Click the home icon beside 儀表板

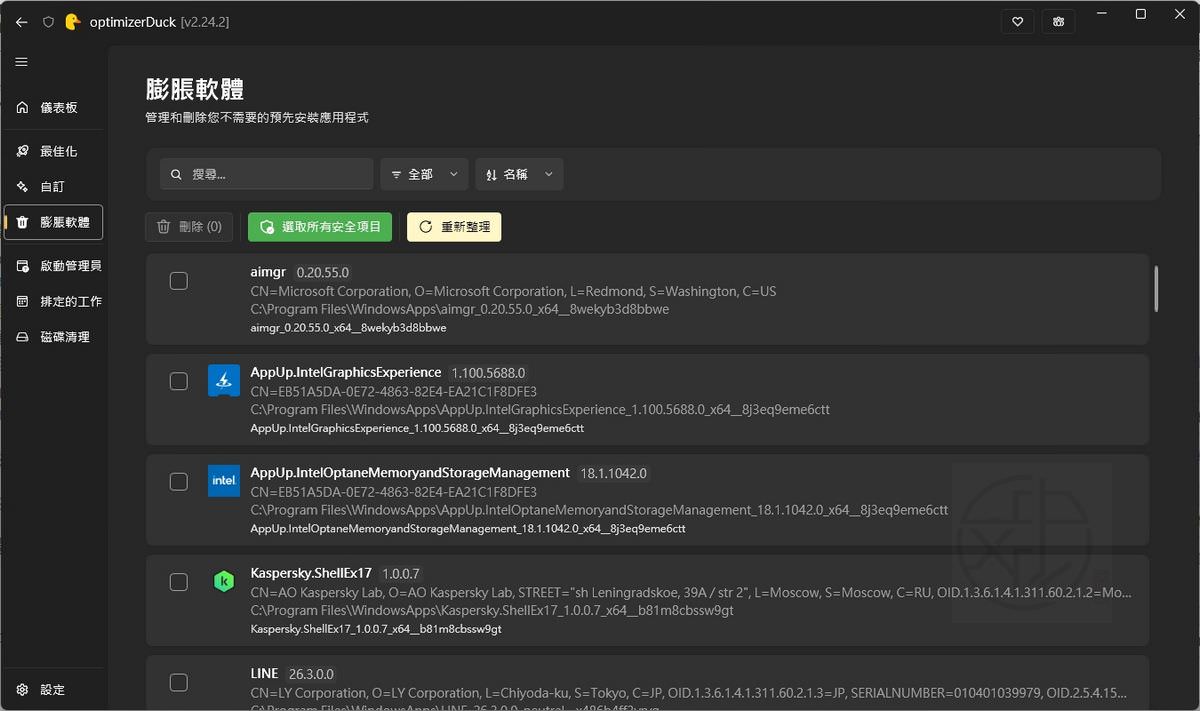coord(22,107)
